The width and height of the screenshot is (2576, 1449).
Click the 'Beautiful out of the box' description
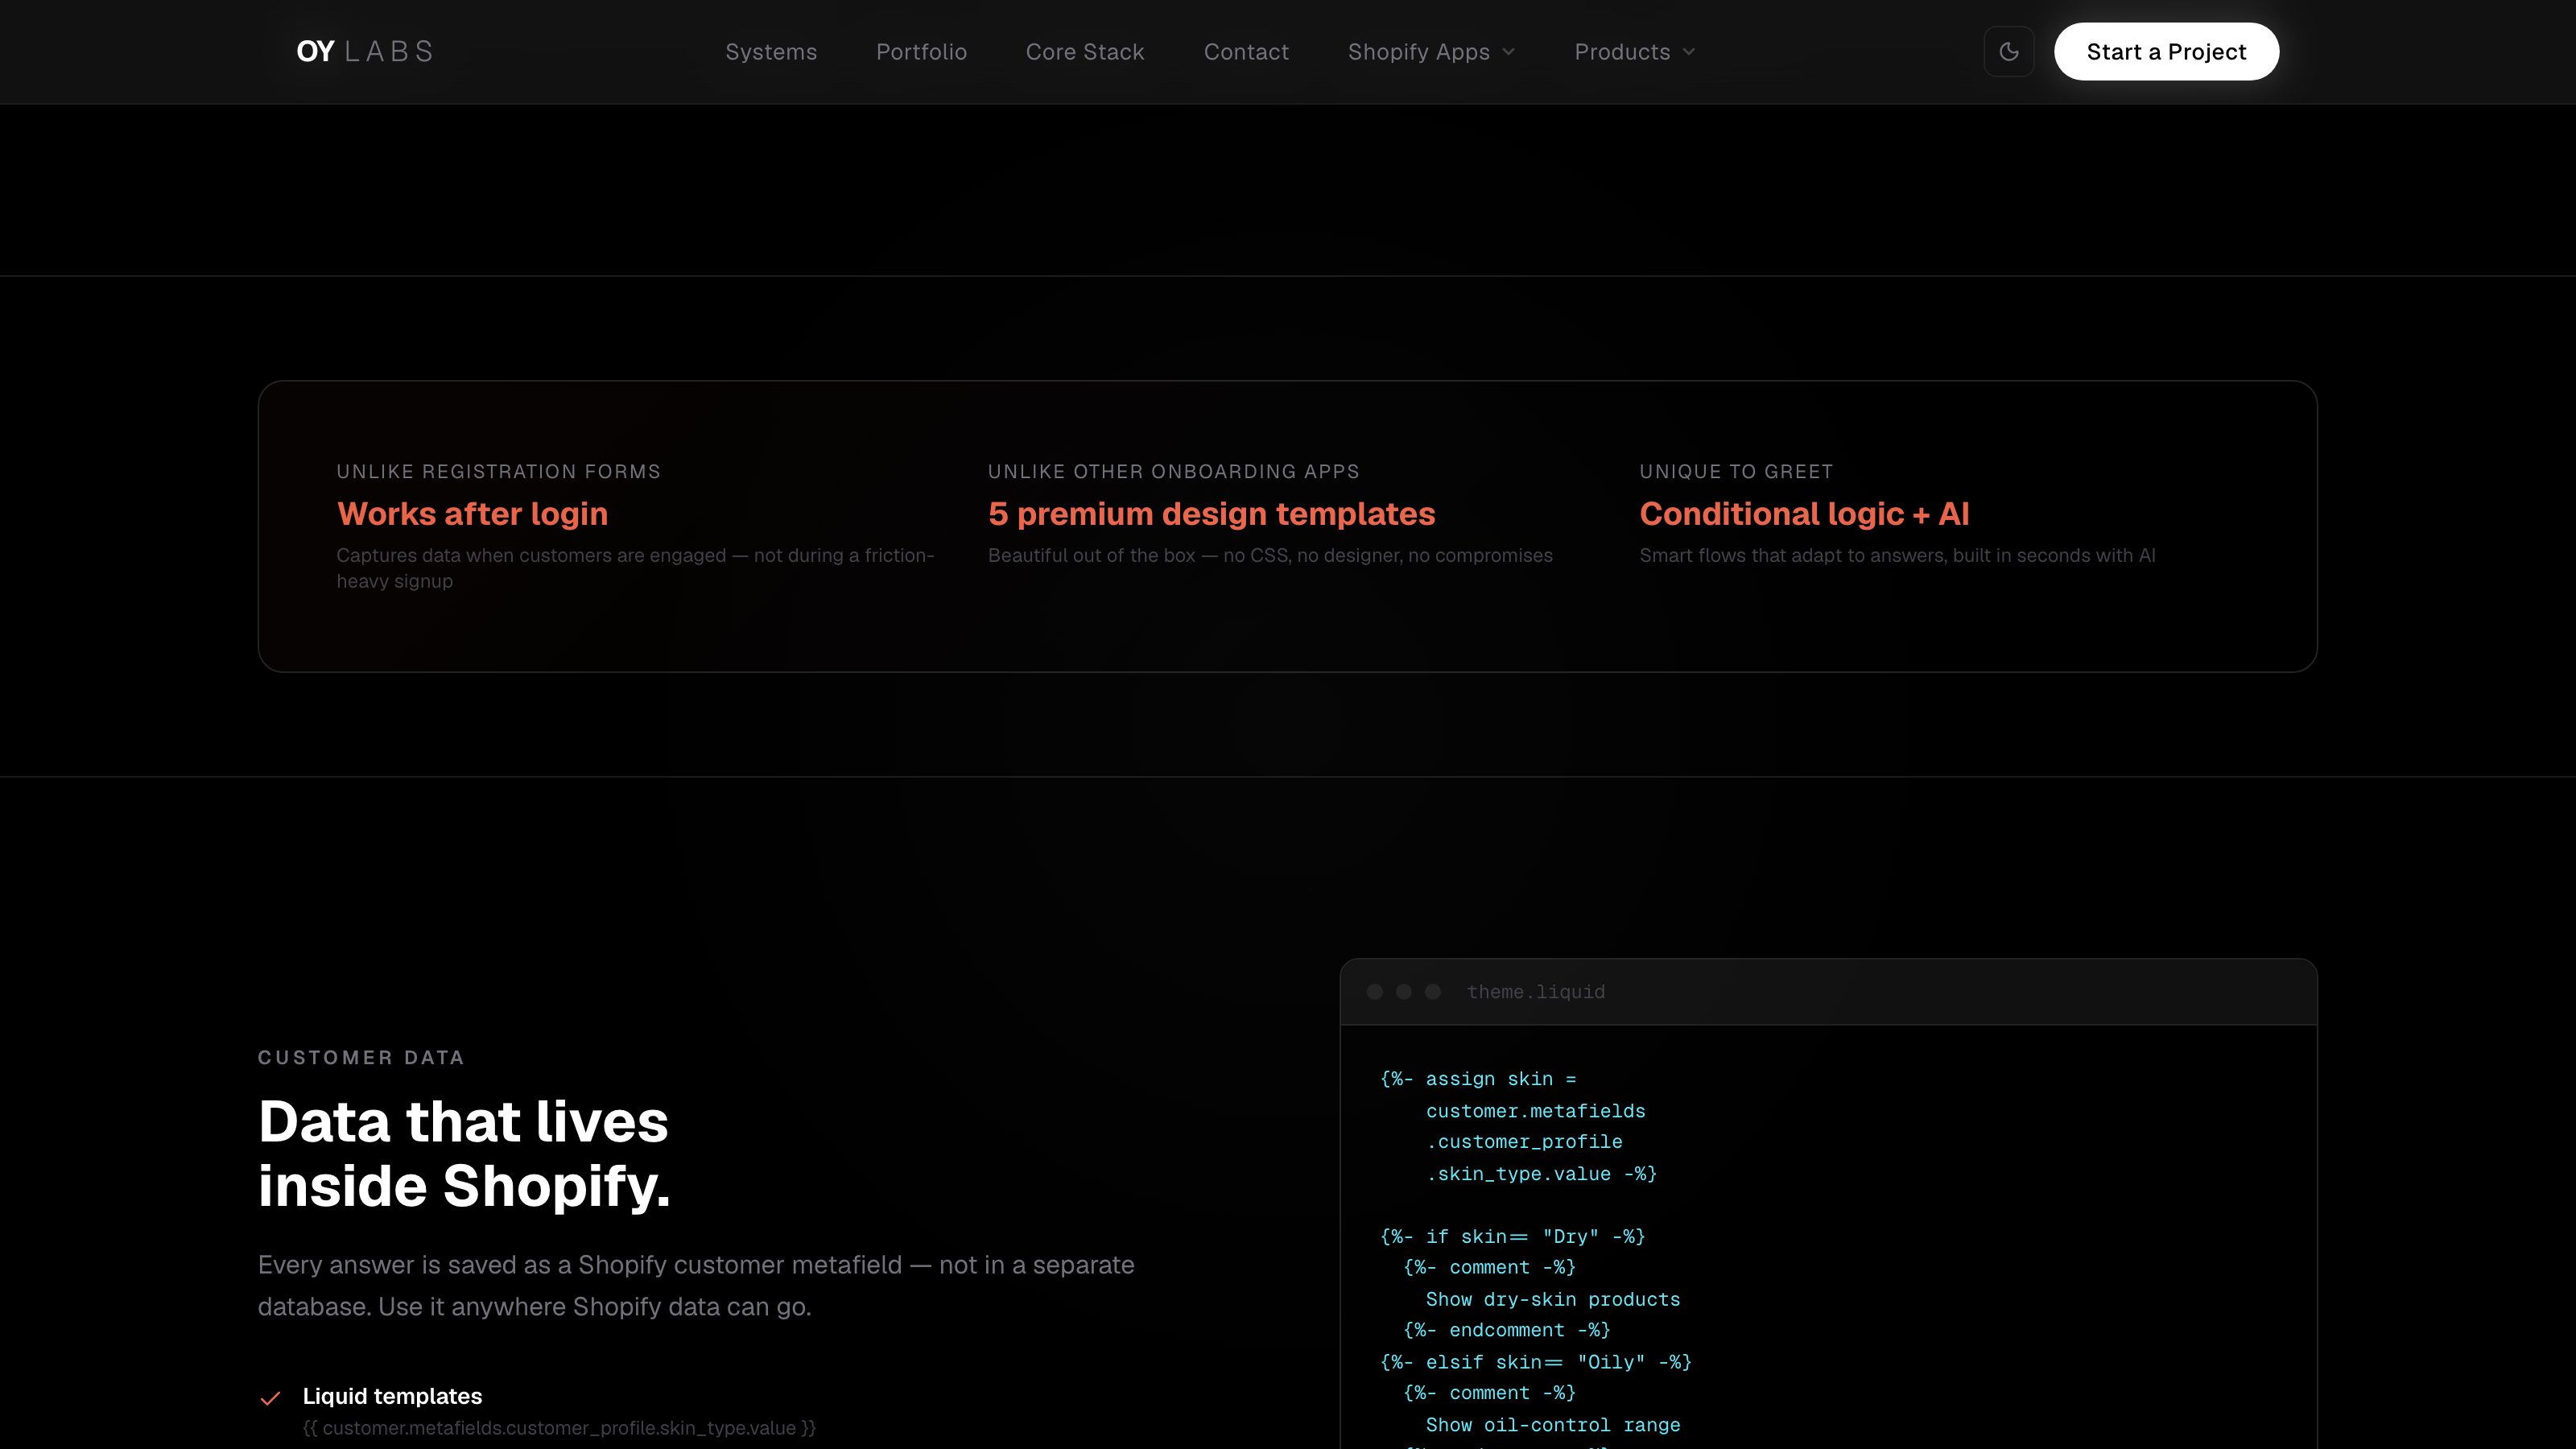[x=1270, y=555]
